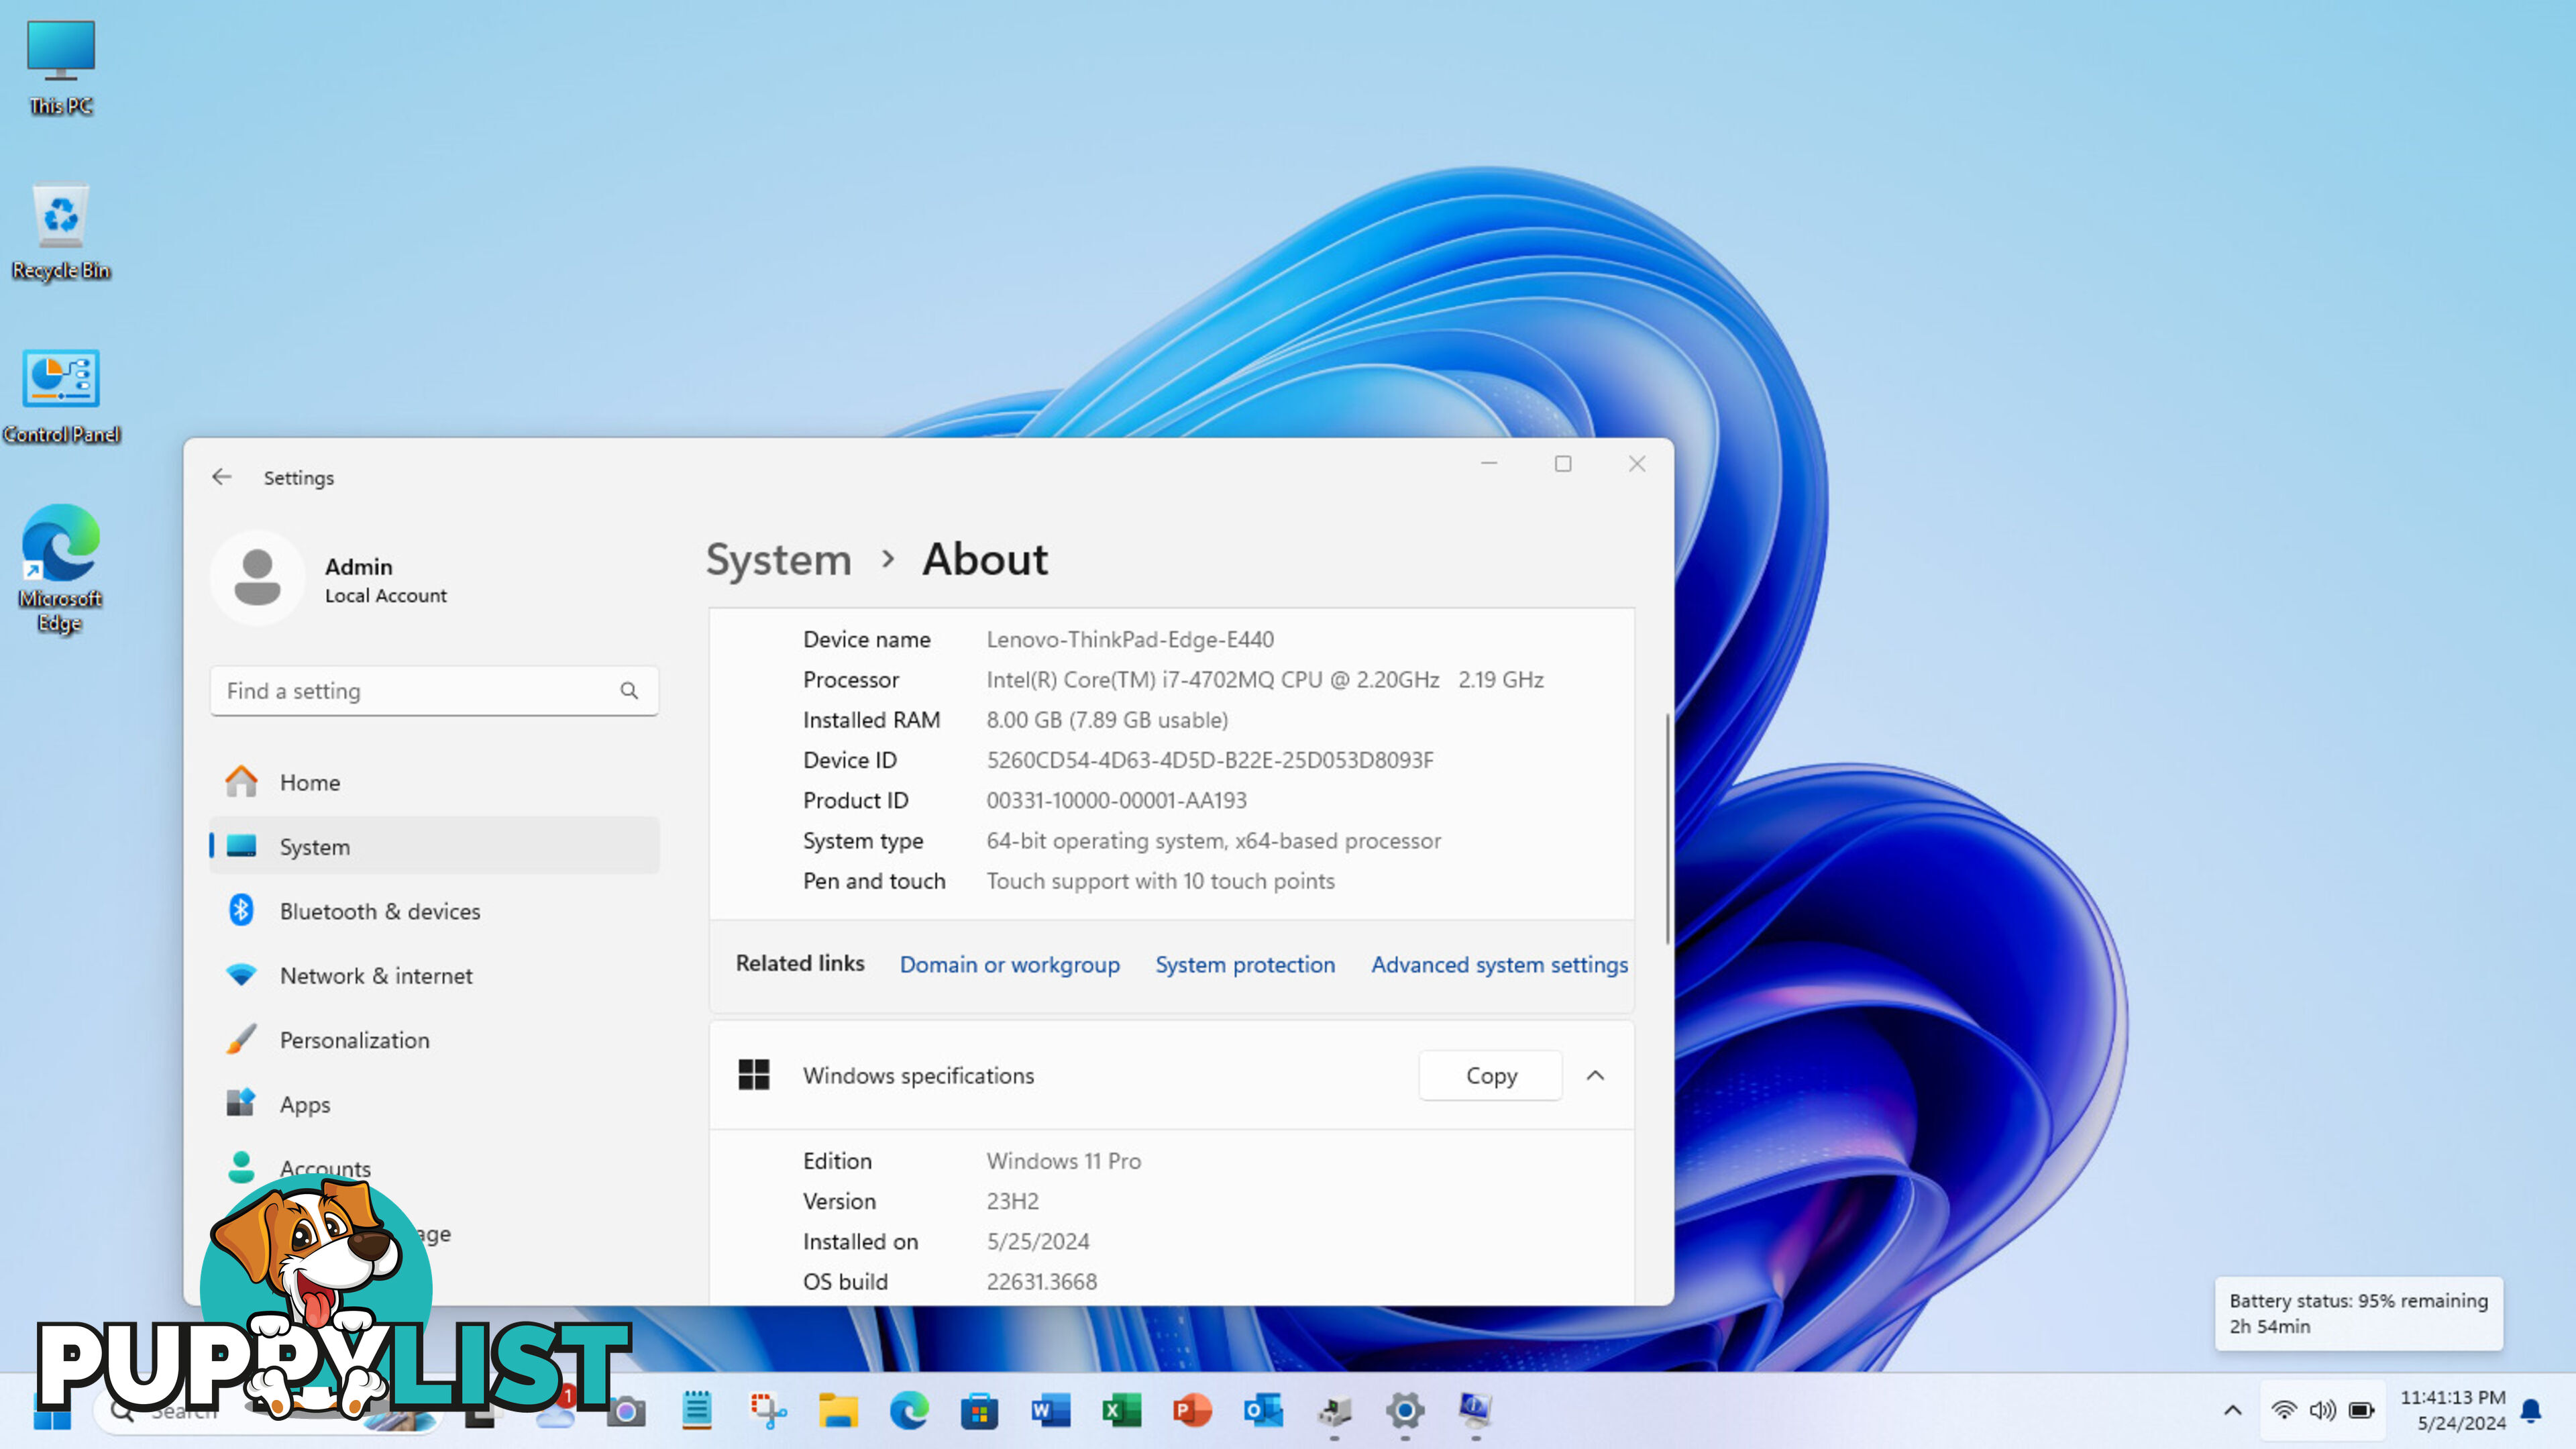
Task: Open Microsoft Store from taskbar
Action: click(x=979, y=1411)
